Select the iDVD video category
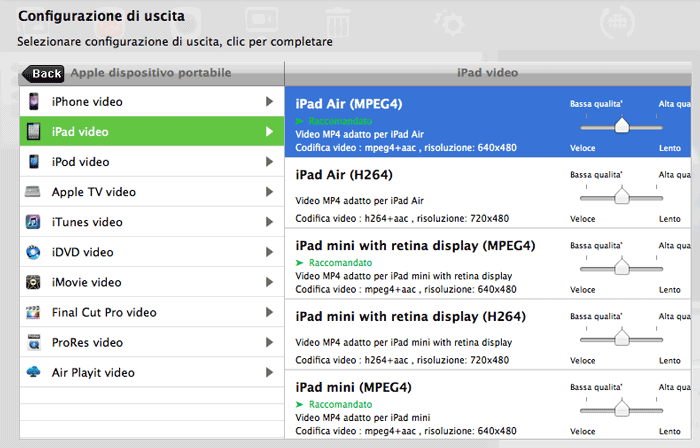The image size is (700, 448). tap(152, 252)
